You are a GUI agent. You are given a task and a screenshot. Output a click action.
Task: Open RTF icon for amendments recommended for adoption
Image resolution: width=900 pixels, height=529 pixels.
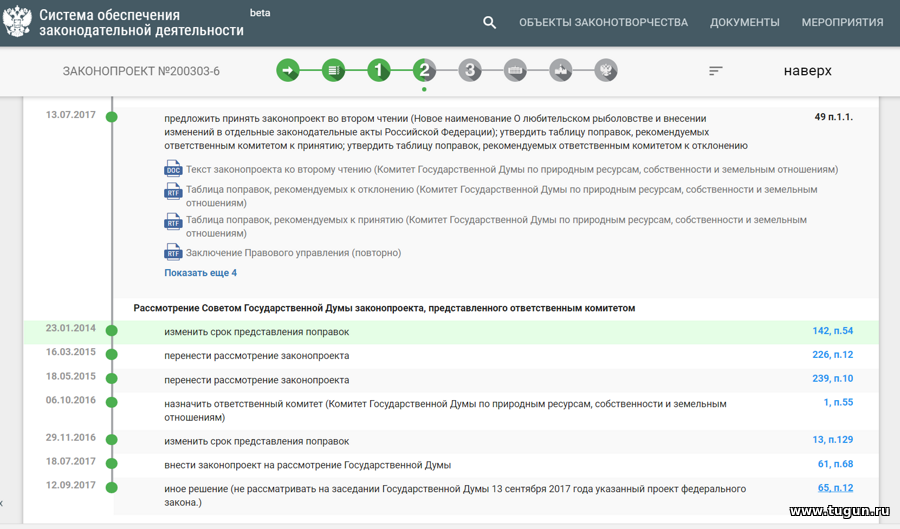click(173, 221)
